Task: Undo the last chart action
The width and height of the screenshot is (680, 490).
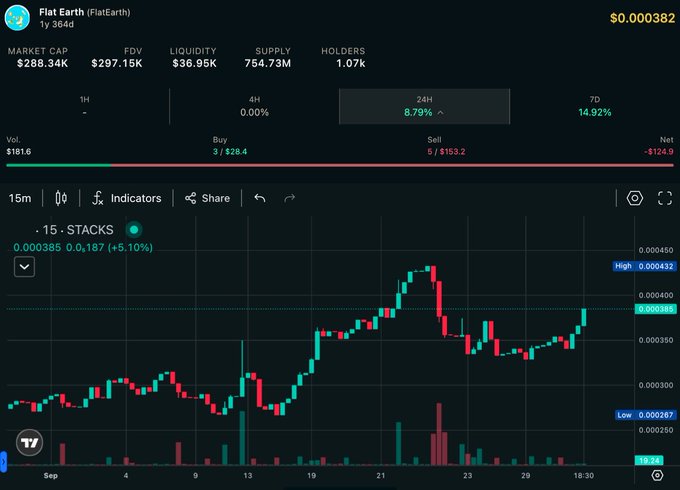Action: (x=260, y=198)
